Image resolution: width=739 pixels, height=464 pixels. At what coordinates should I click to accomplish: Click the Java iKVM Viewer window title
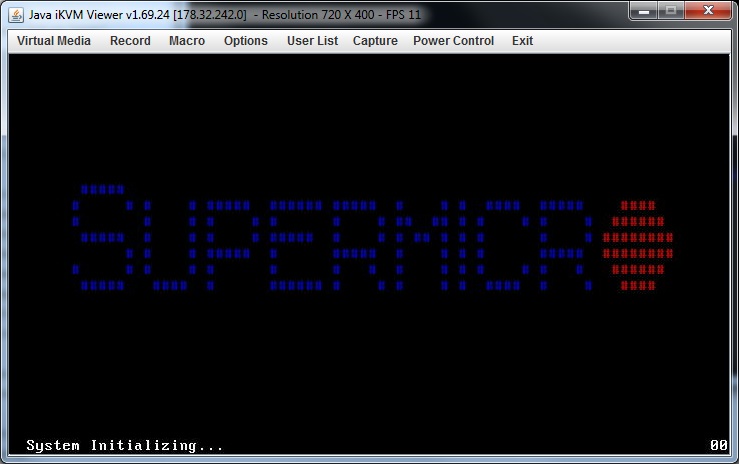coord(224,15)
